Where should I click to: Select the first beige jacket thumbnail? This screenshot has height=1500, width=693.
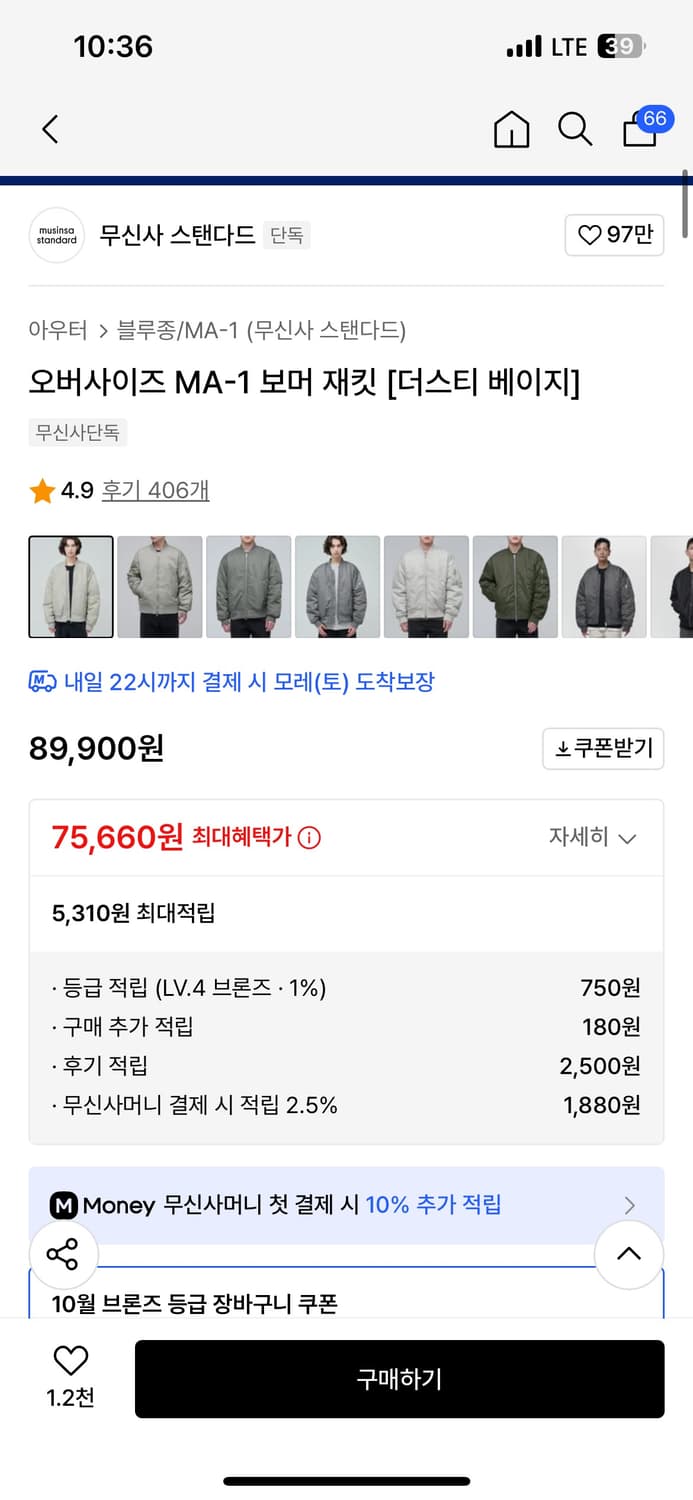pos(71,587)
